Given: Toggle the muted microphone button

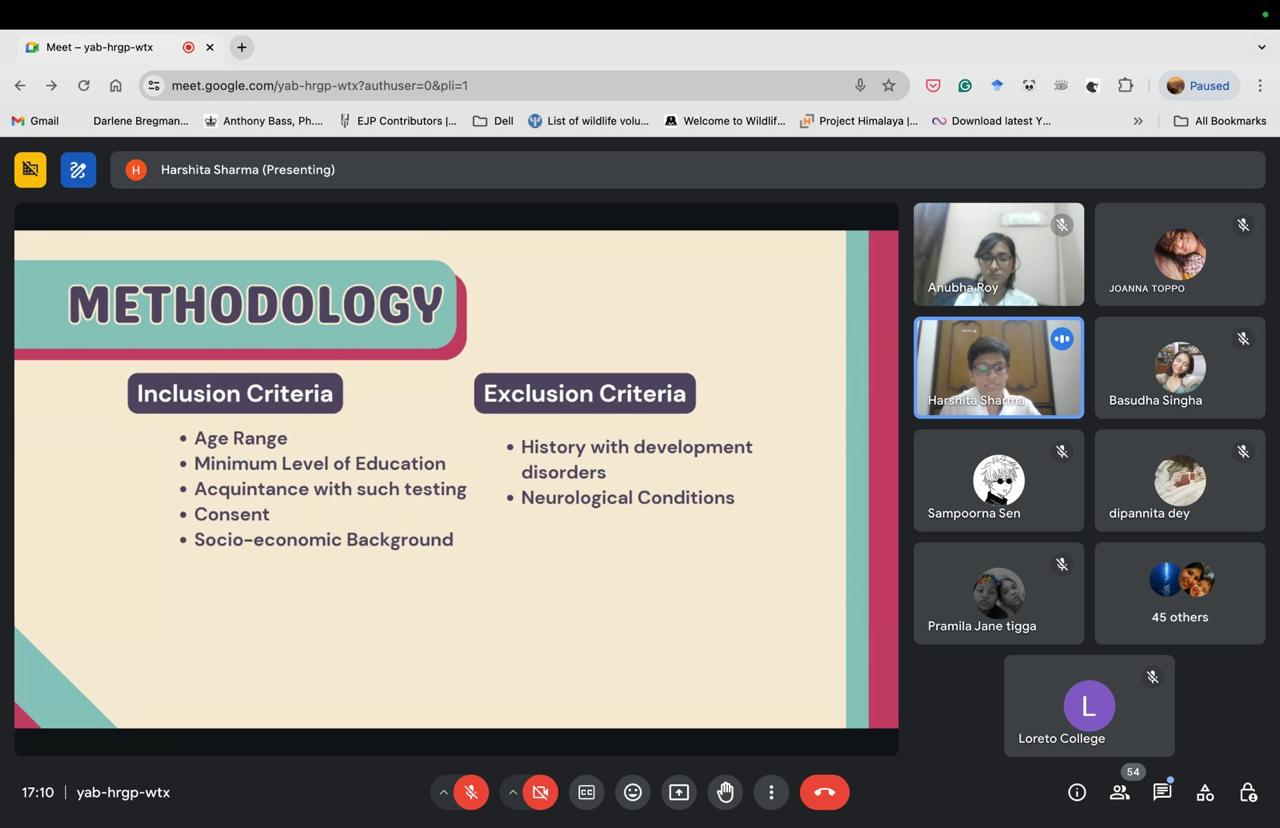Looking at the screenshot, I should [471, 792].
